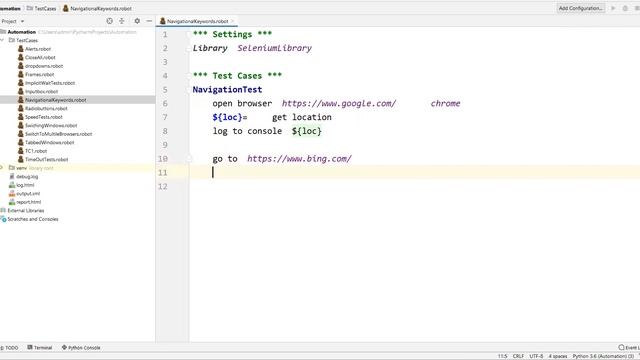Click 11:5 cursor position in status bar
Image resolution: width=640 pixels, height=360 pixels.
502,356
